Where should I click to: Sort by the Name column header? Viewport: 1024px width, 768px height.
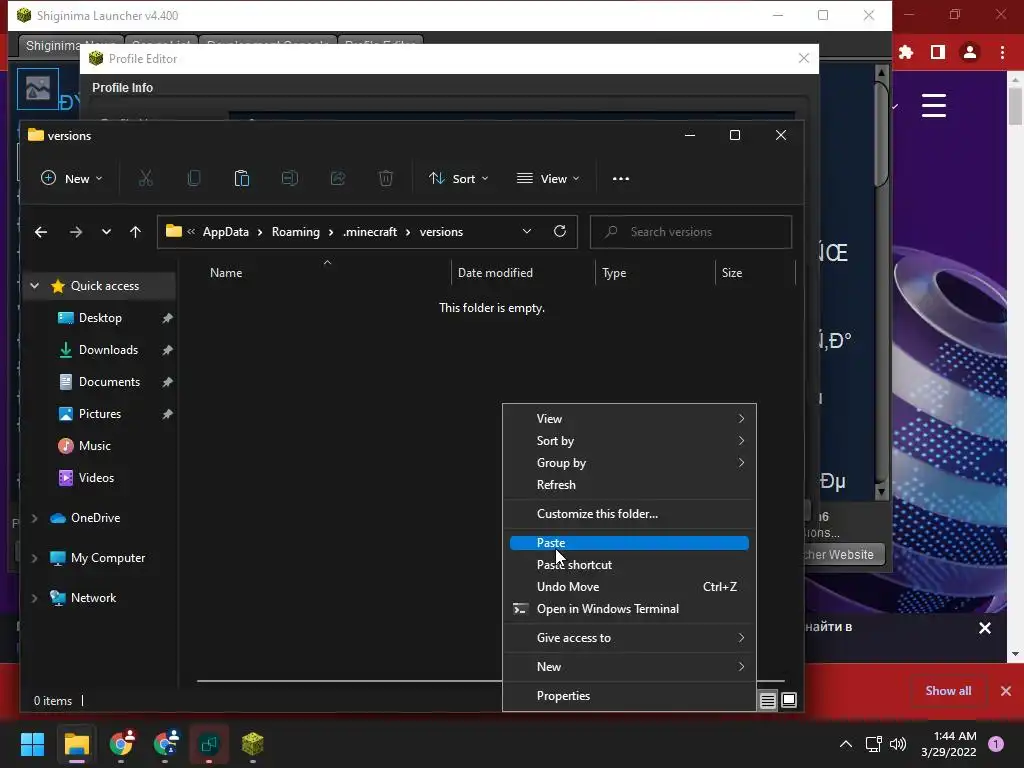(226, 273)
